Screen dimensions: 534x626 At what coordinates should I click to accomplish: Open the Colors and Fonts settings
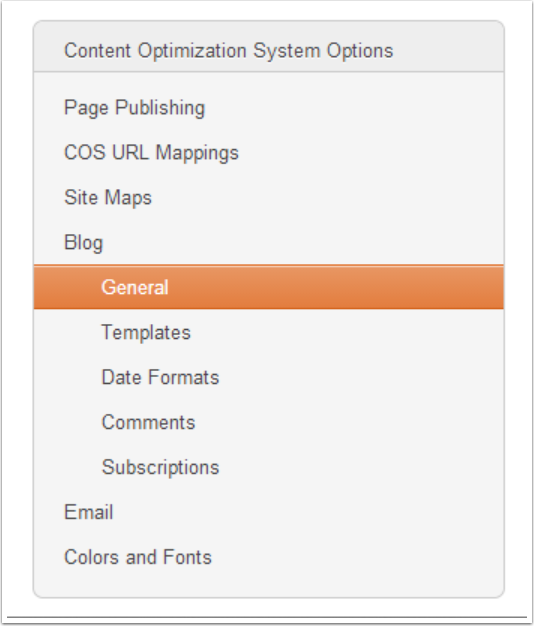138,557
